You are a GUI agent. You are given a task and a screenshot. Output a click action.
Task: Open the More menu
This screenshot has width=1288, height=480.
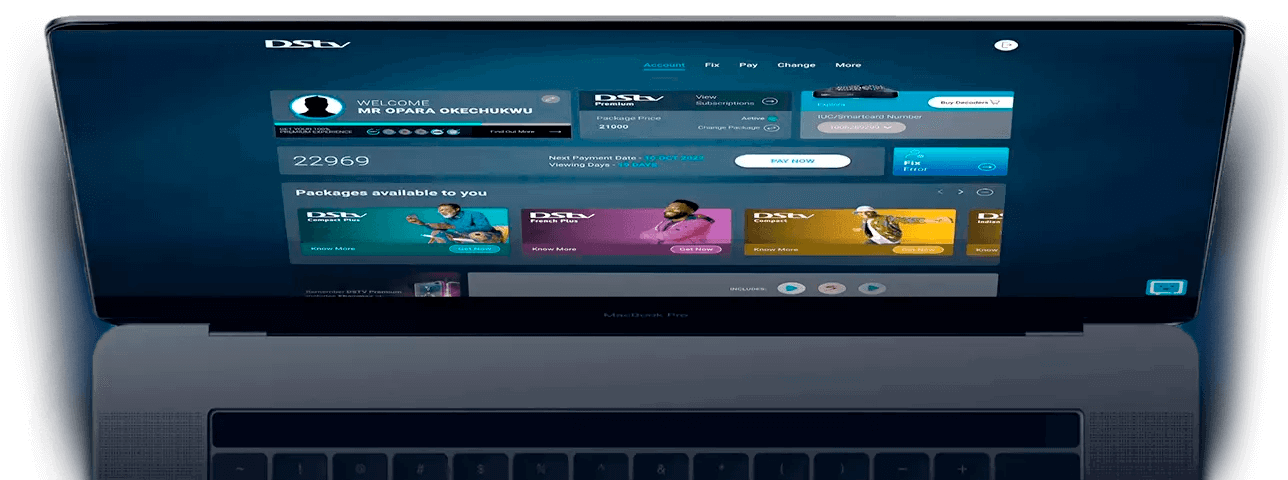pos(848,65)
